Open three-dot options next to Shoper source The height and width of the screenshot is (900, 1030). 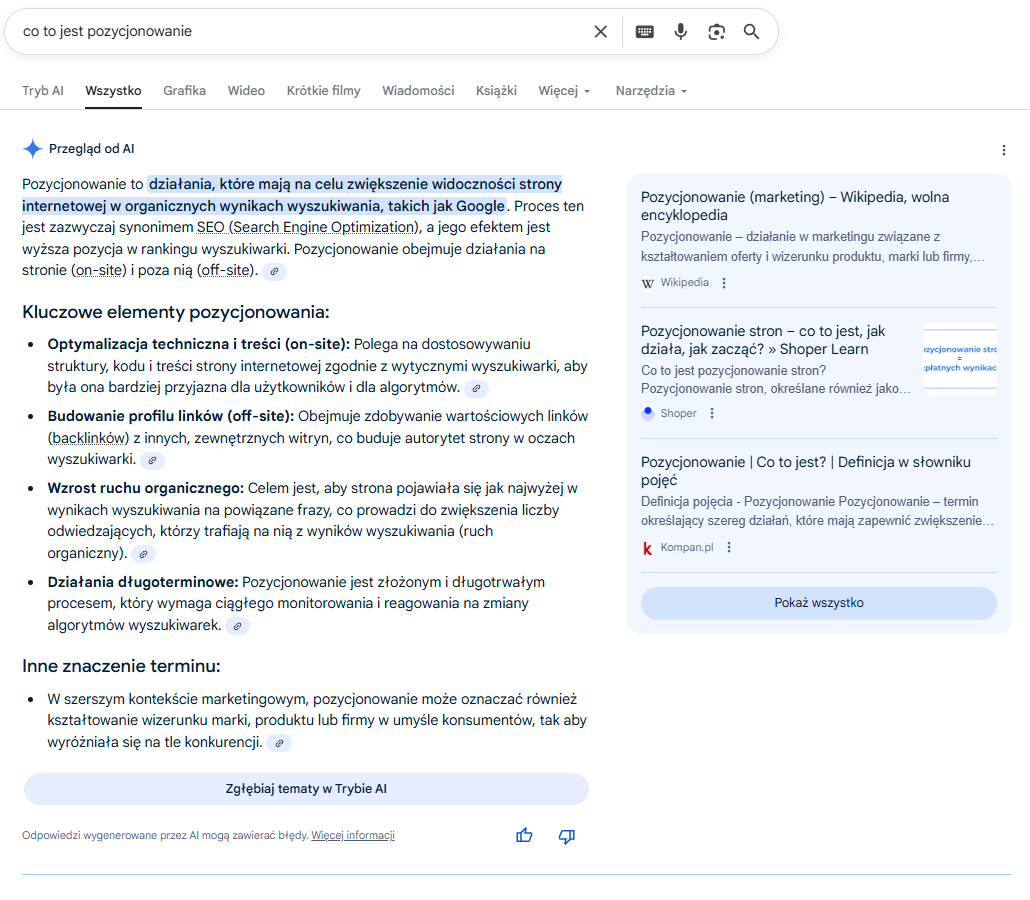point(712,413)
